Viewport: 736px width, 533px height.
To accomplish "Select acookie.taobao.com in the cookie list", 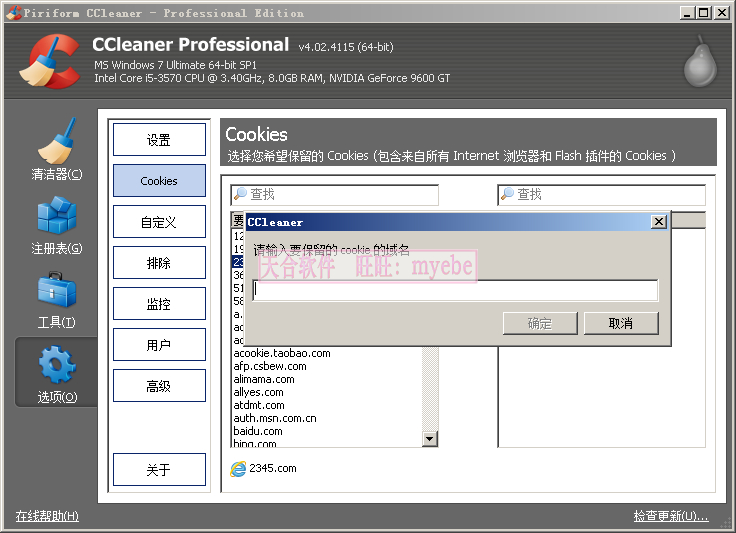I will (x=282, y=353).
